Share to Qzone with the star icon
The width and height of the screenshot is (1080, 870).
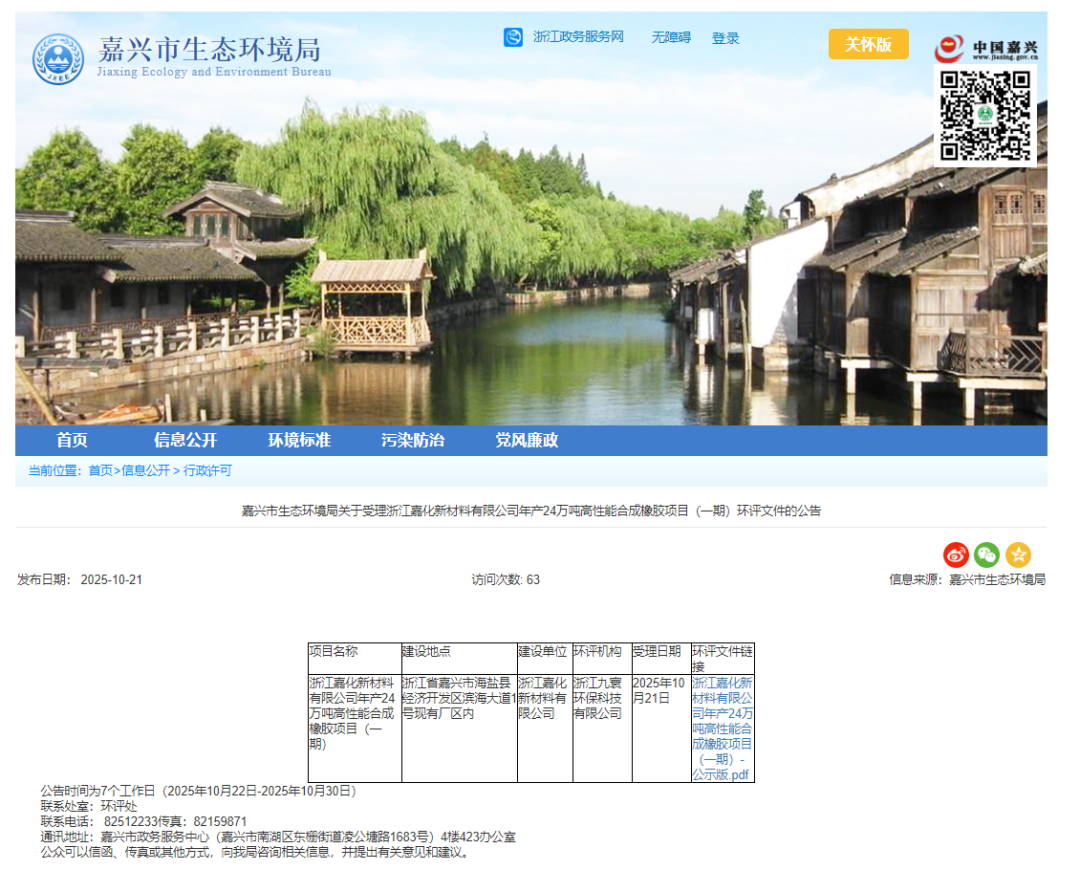1018,555
